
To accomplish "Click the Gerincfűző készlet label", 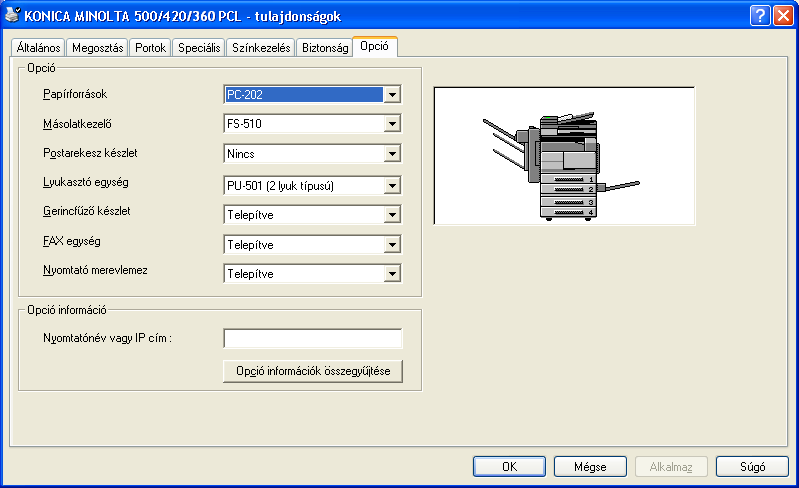I will (87, 211).
